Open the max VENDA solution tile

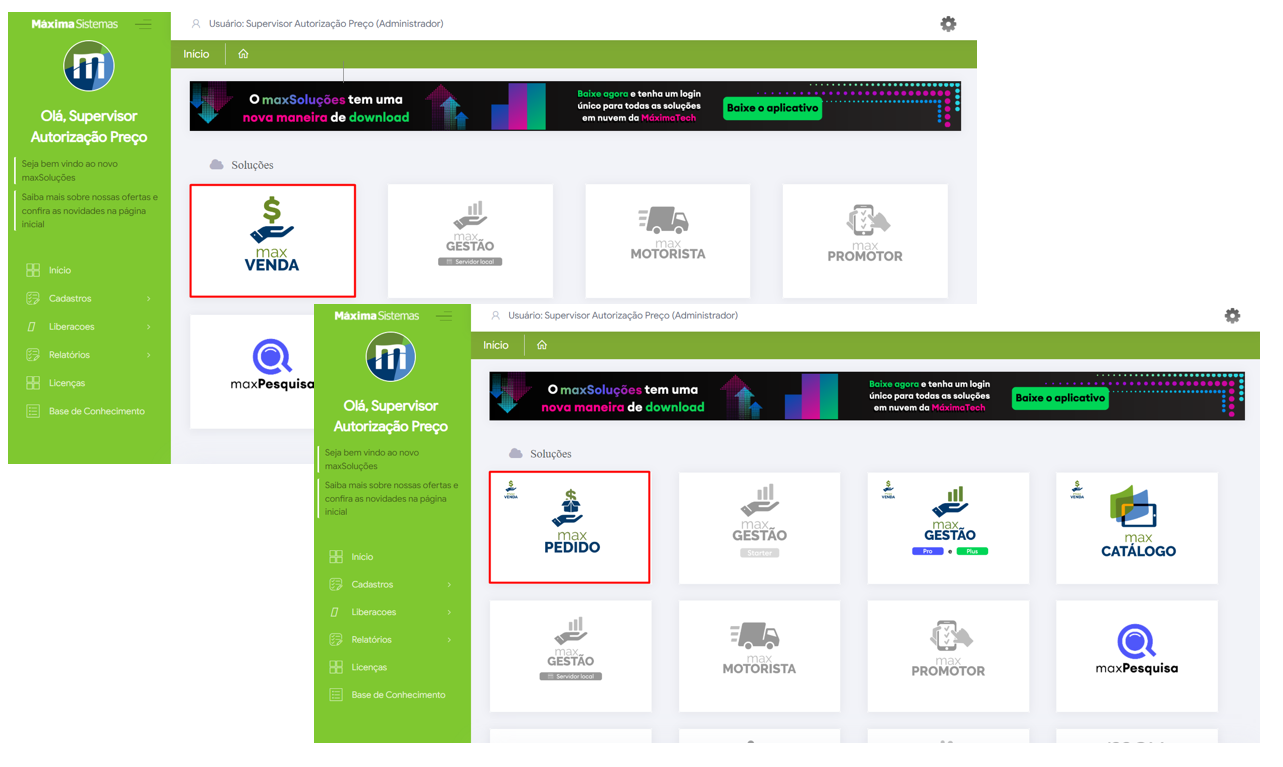(x=273, y=240)
